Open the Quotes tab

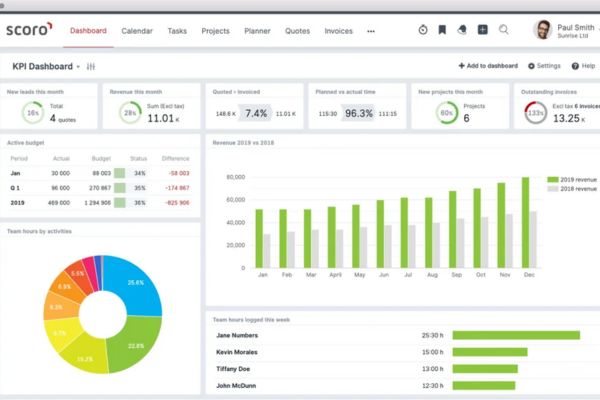(297, 31)
